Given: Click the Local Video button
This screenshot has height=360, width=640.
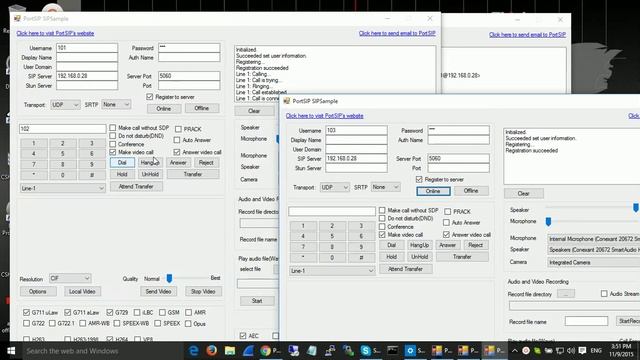Looking at the screenshot, I should [82, 291].
